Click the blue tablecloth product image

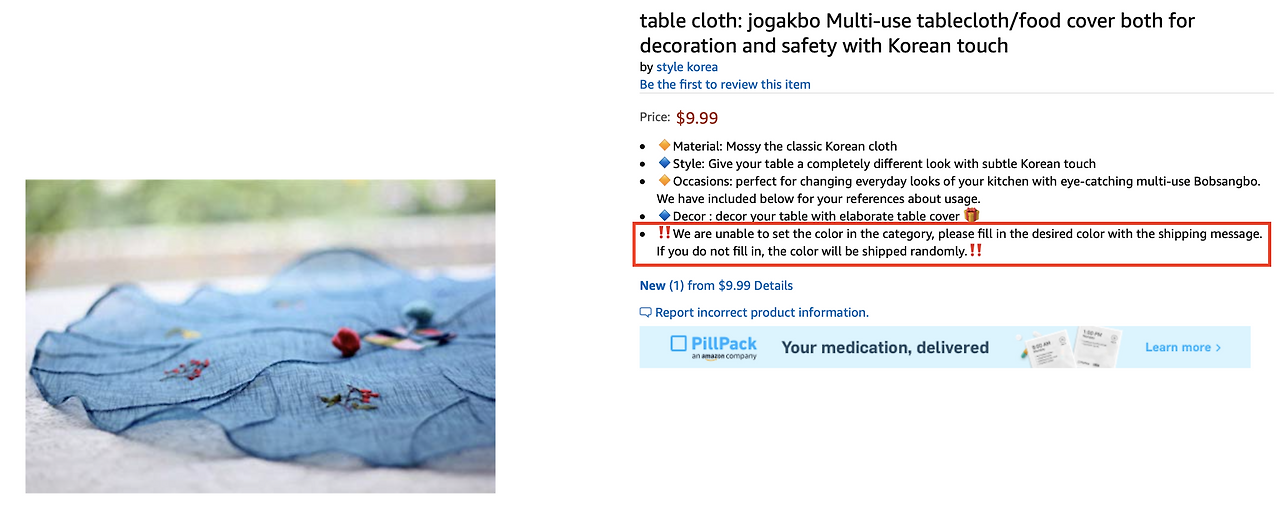(x=260, y=336)
